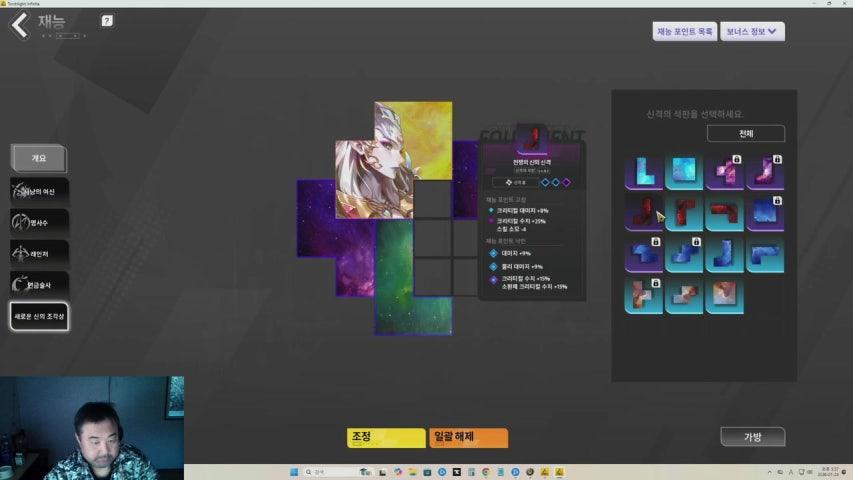
Task: Select the locked peach T-shaped slate
Action: 644,296
